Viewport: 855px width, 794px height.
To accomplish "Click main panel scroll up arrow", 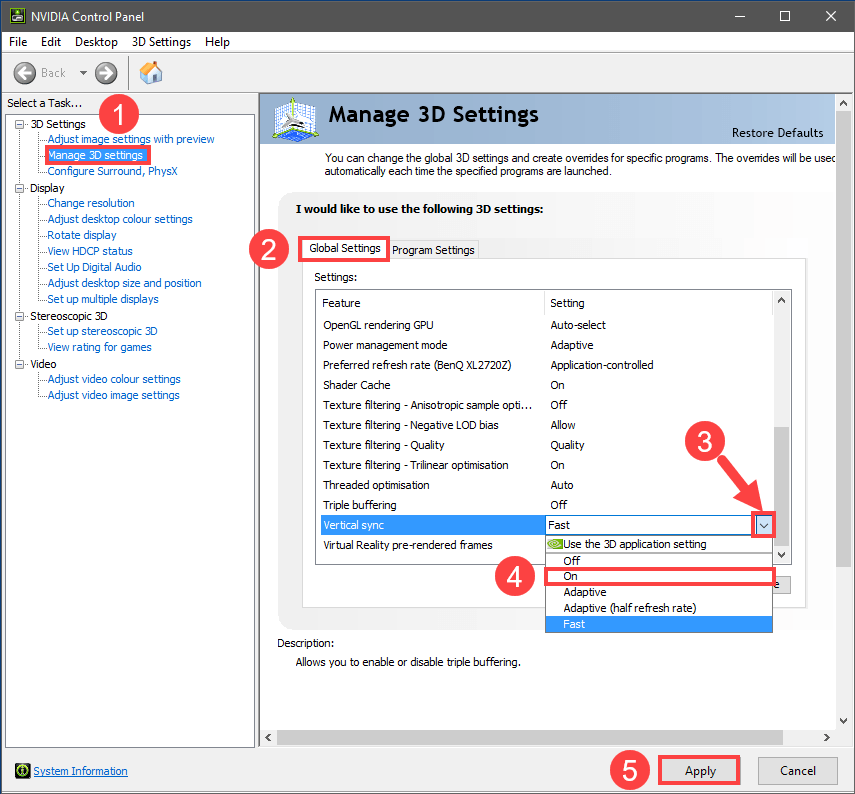I will click(x=844, y=103).
